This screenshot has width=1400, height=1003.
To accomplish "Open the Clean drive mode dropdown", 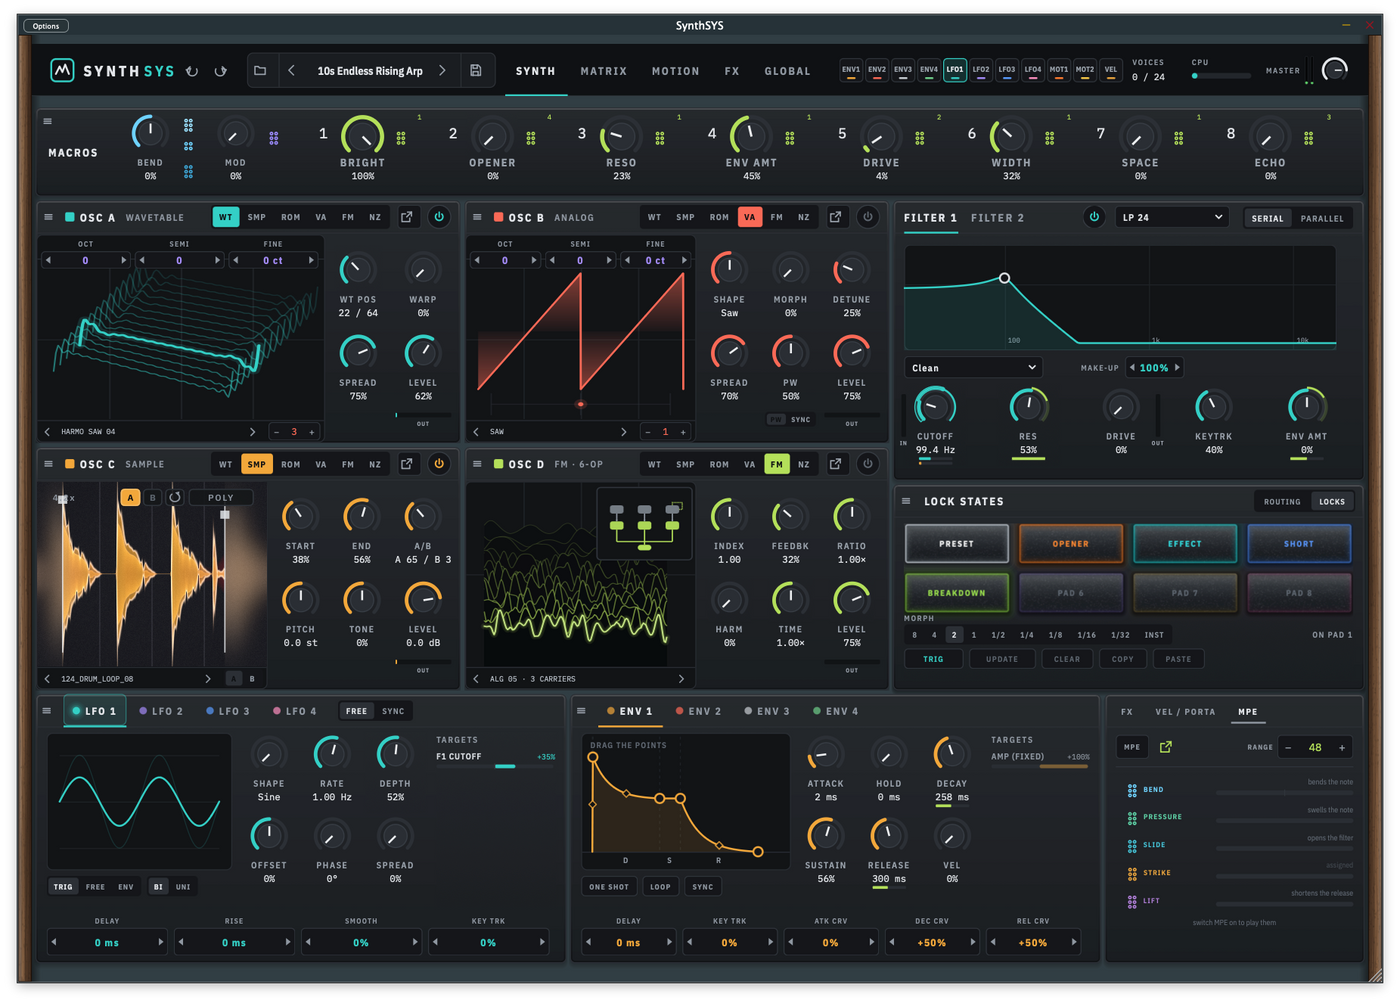I will tap(974, 368).
